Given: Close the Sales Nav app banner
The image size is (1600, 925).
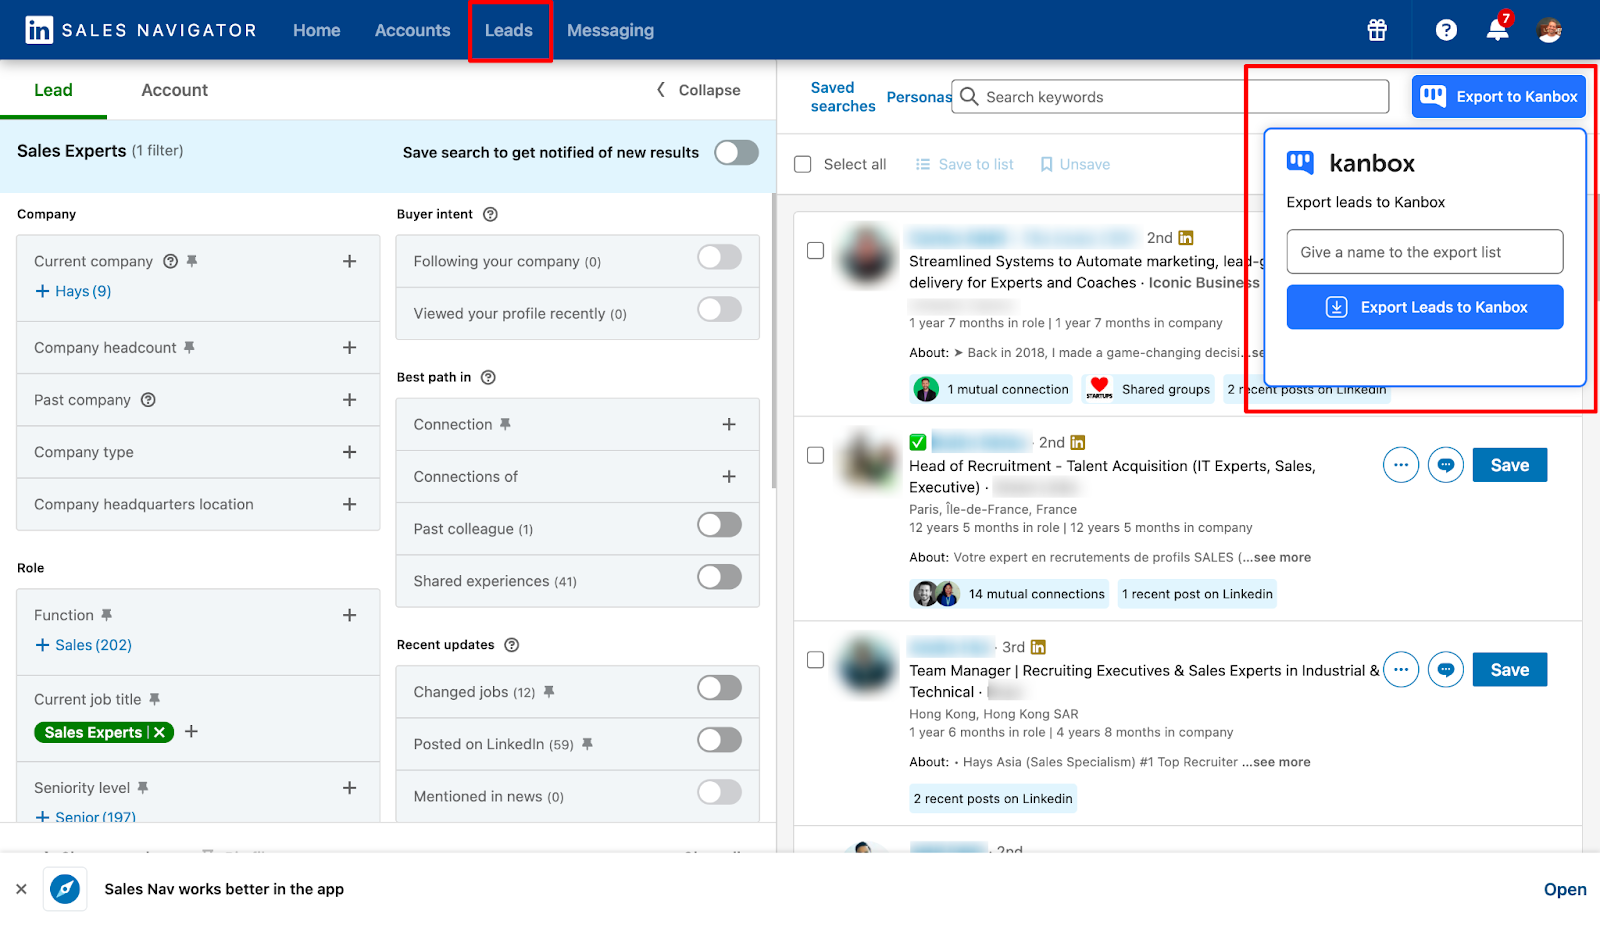Looking at the screenshot, I should tap(21, 889).
